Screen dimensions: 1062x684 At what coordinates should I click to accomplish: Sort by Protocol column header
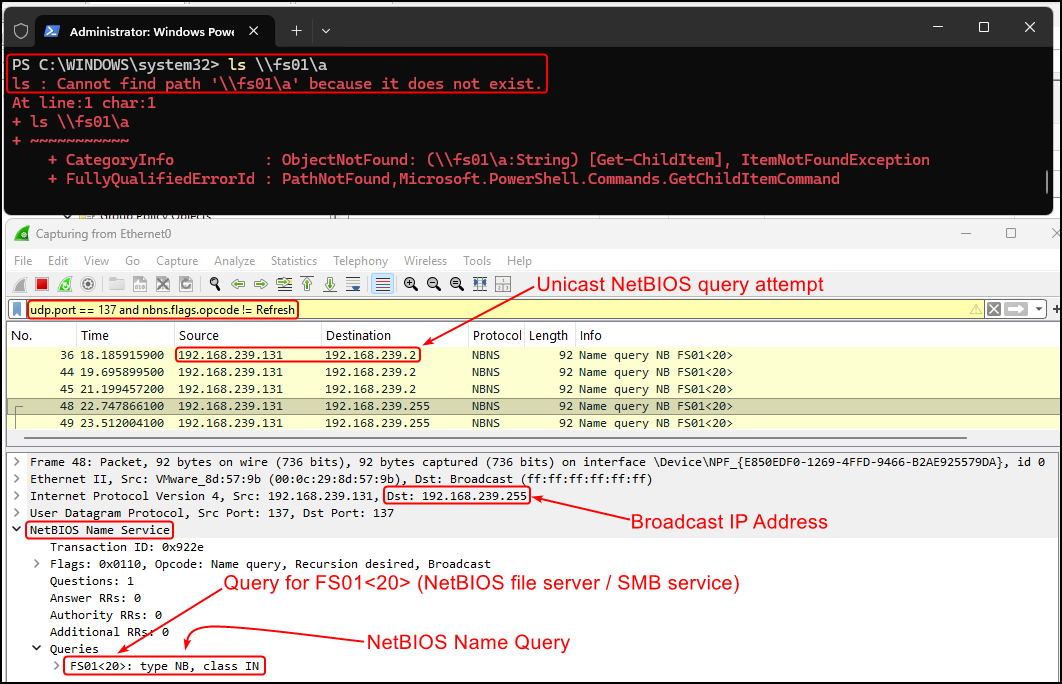[x=496, y=335]
